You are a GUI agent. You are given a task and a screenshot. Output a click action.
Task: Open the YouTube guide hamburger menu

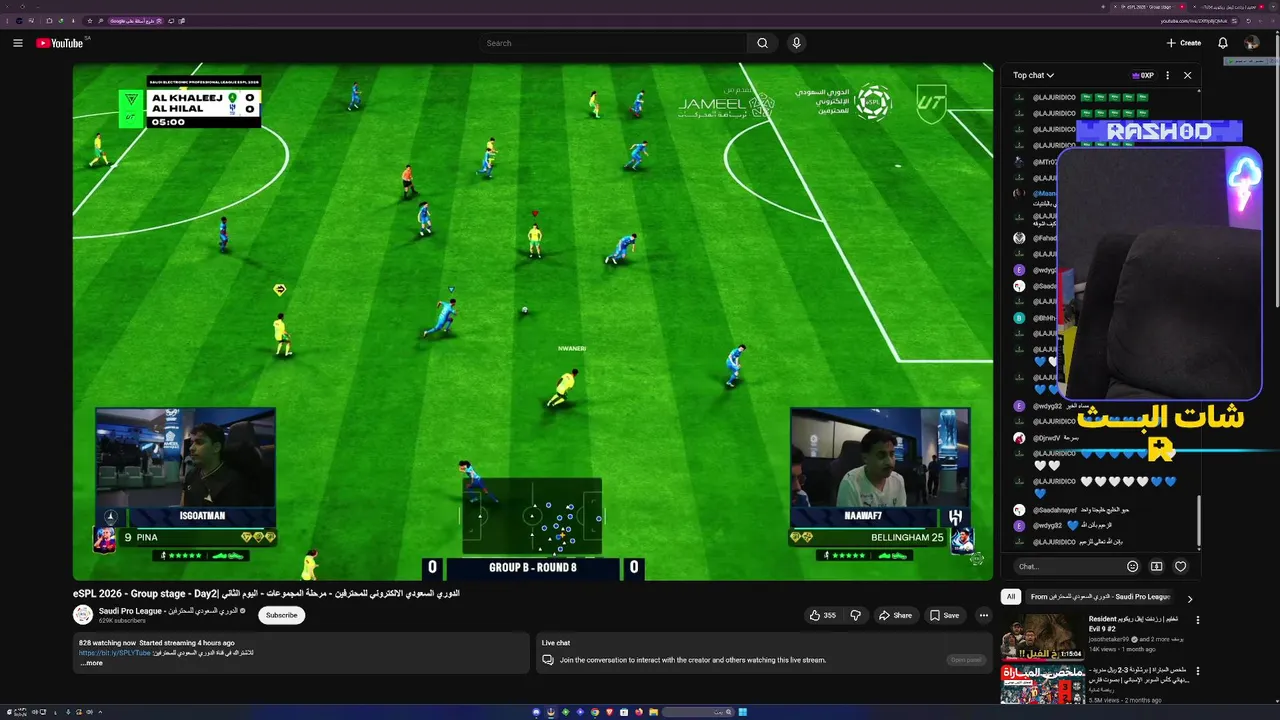click(17, 43)
